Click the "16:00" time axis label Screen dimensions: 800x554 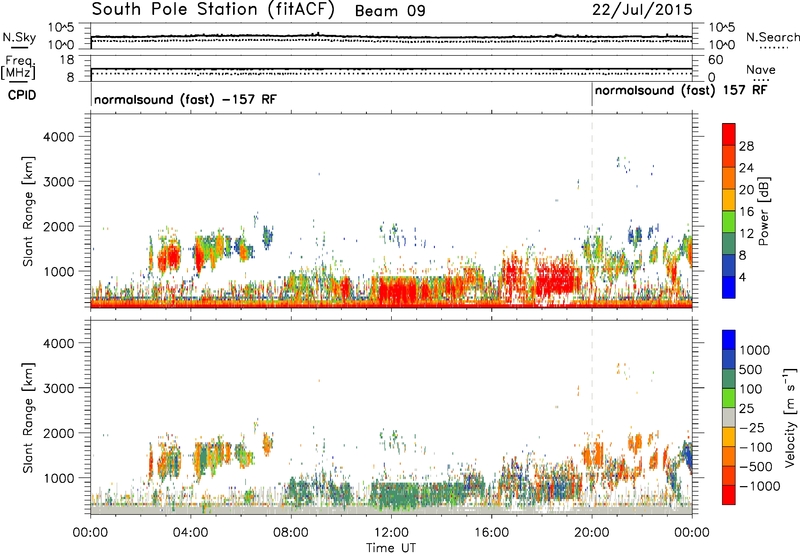[491, 533]
